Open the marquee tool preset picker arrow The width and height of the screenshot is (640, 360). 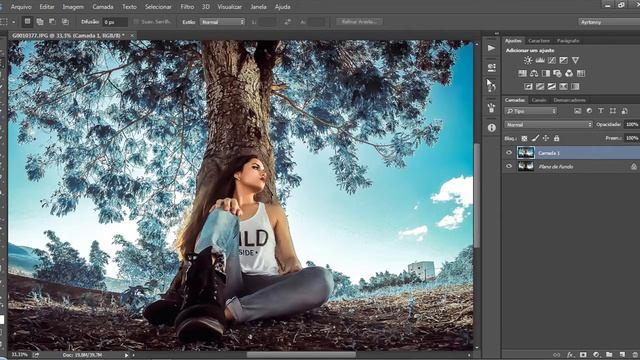click(x=13, y=22)
